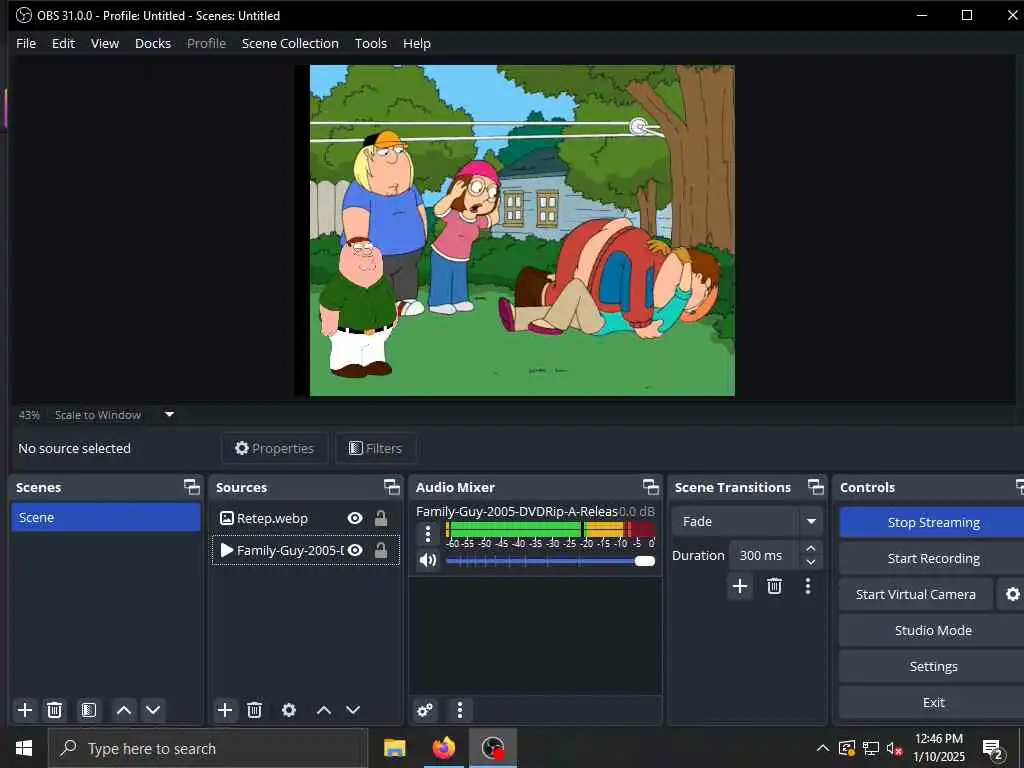Image resolution: width=1024 pixels, height=768 pixels.
Task: Select Retep.webp source row
Action: pos(306,519)
